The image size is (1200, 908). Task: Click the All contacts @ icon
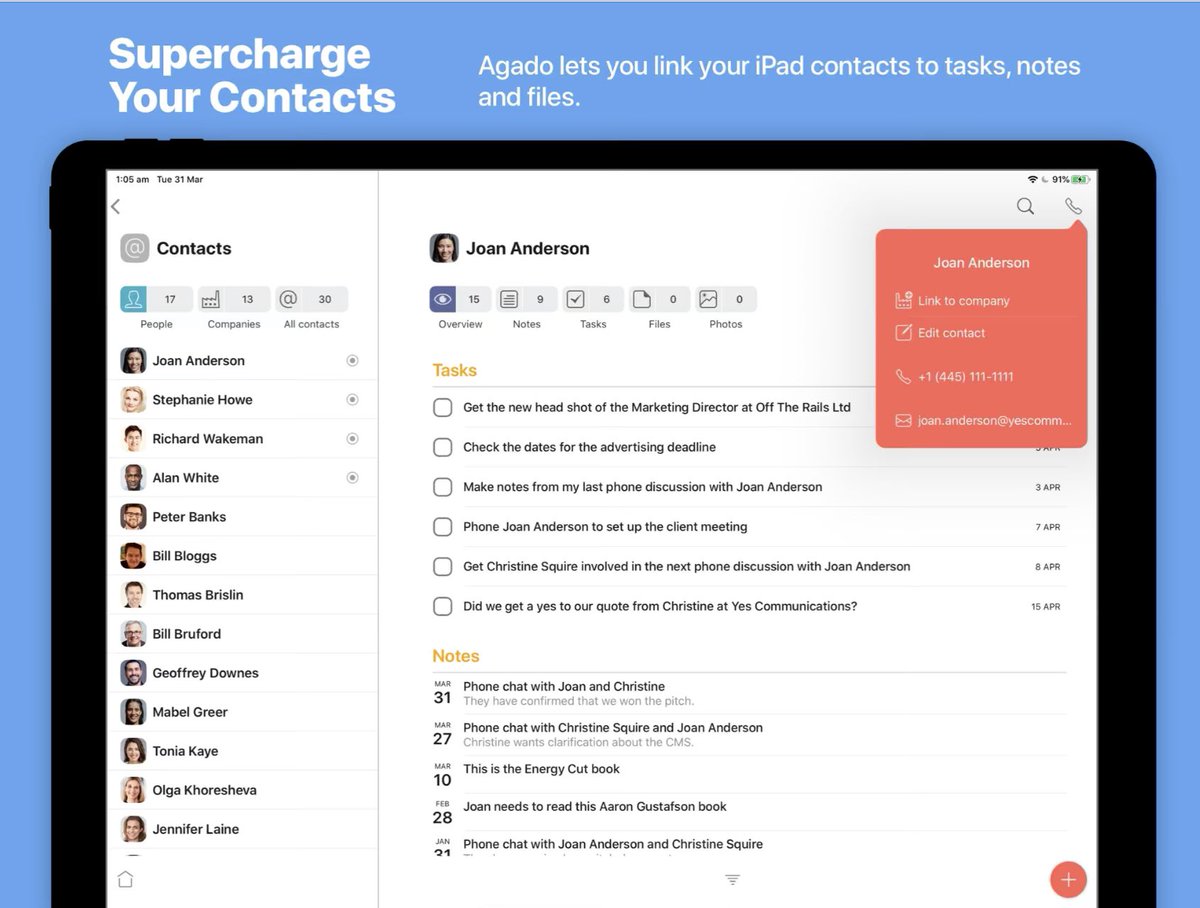288,298
